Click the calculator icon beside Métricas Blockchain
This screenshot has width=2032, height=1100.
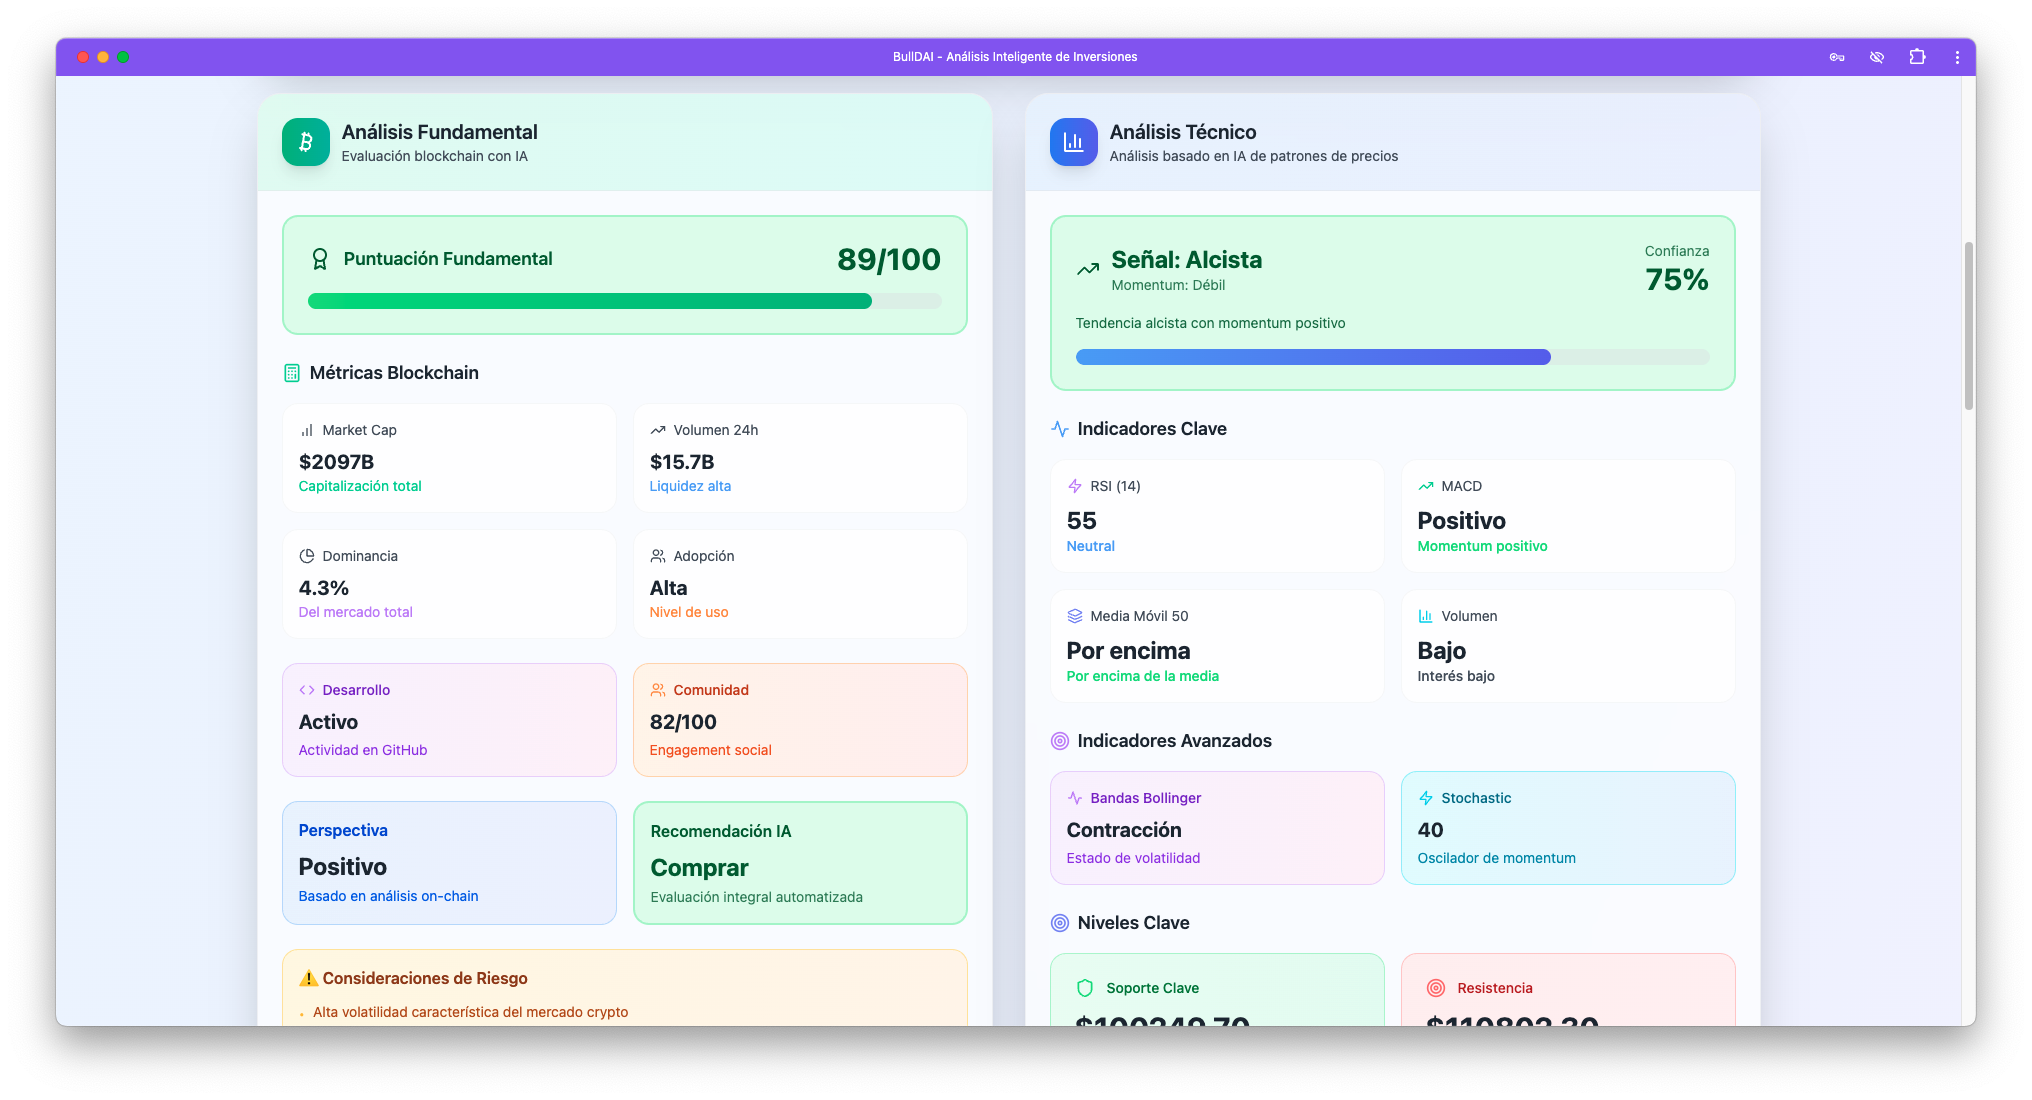coord(292,373)
